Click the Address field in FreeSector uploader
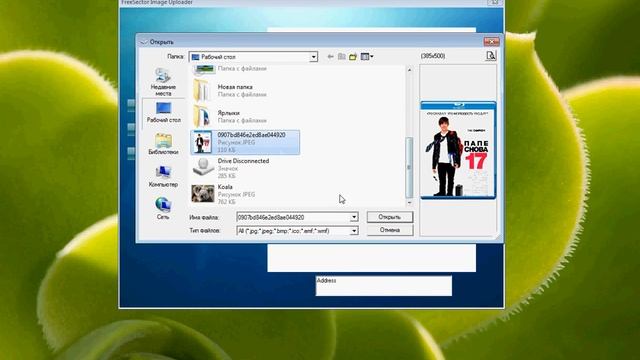640x360 pixels. point(384,286)
